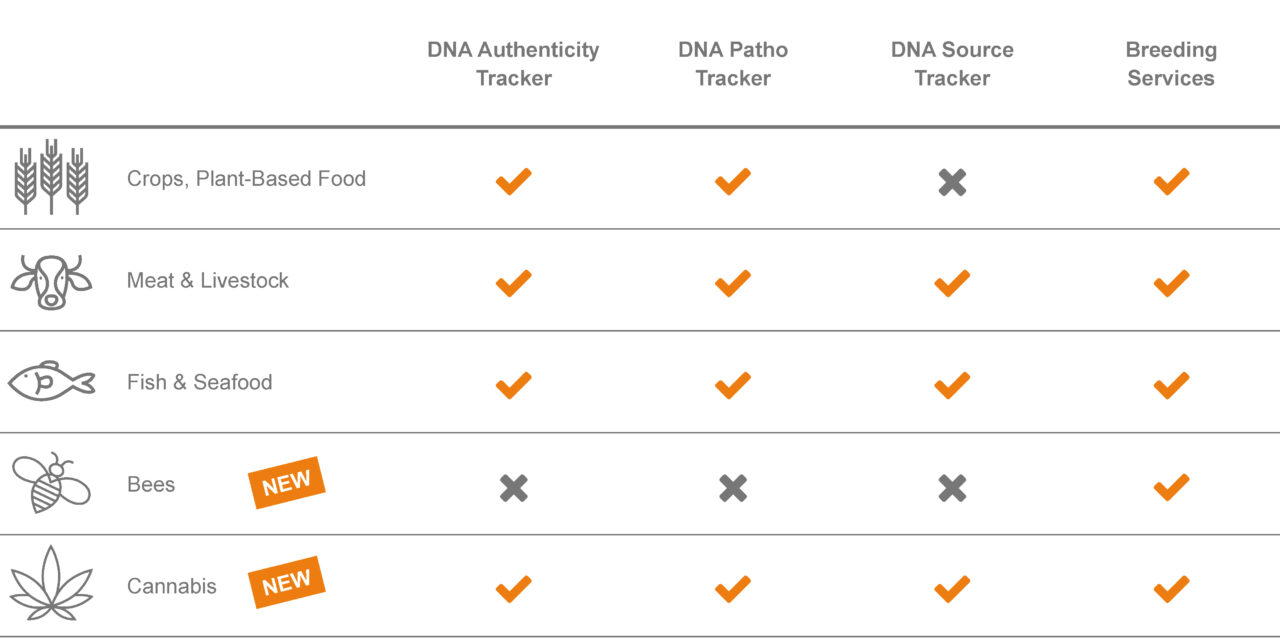Click the NEW badge beside Cannabis

point(287,582)
